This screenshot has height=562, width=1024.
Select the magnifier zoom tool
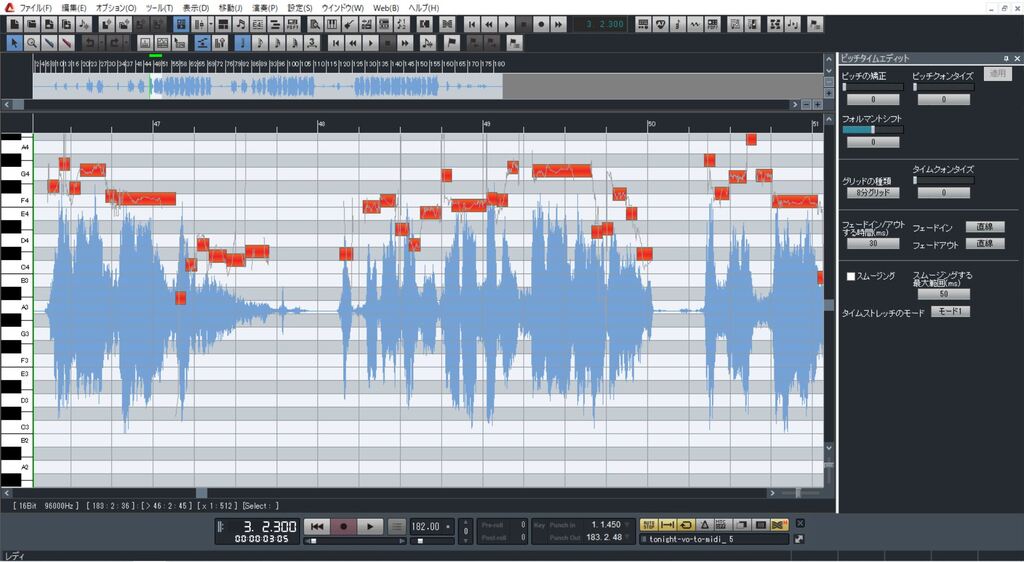[31, 43]
